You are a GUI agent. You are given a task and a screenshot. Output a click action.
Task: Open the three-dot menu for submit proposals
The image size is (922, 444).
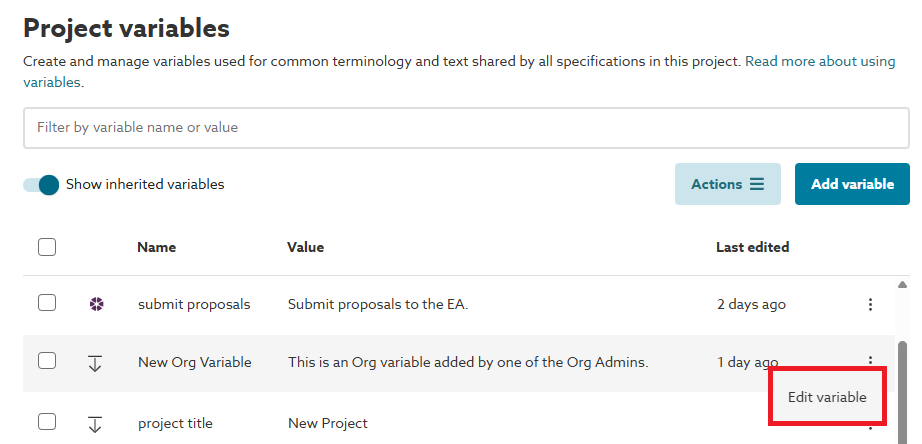870,304
